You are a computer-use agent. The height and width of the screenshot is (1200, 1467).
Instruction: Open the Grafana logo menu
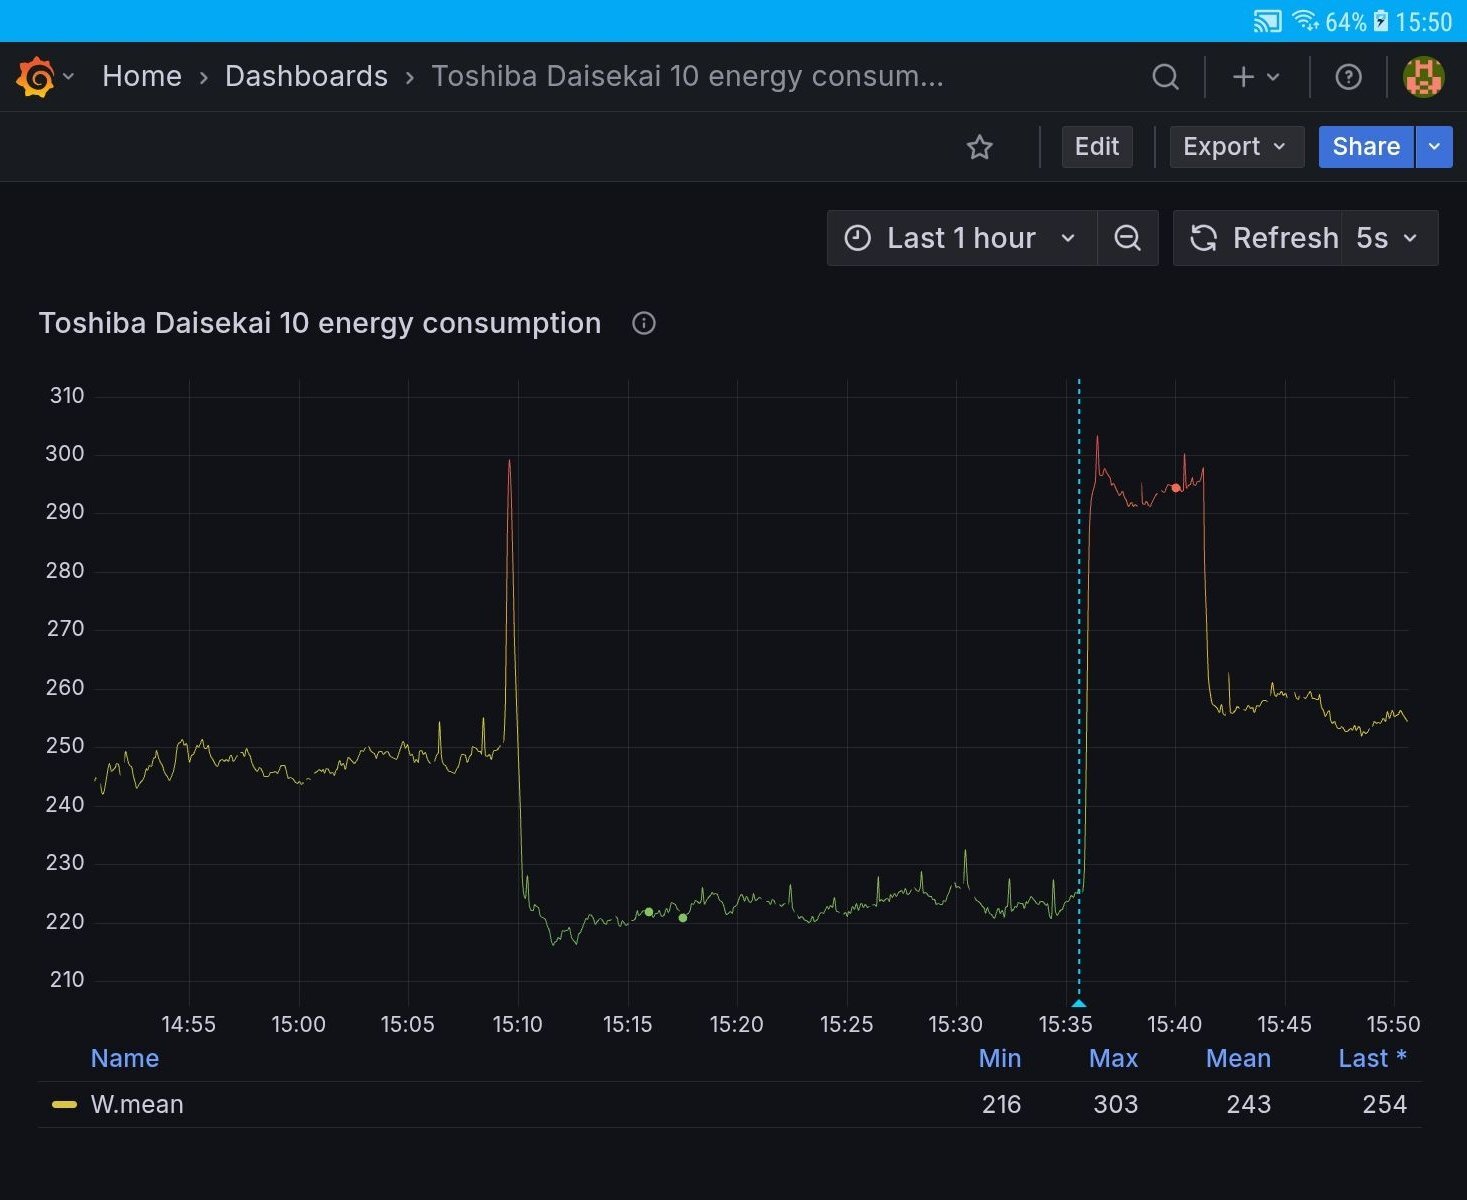point(36,77)
